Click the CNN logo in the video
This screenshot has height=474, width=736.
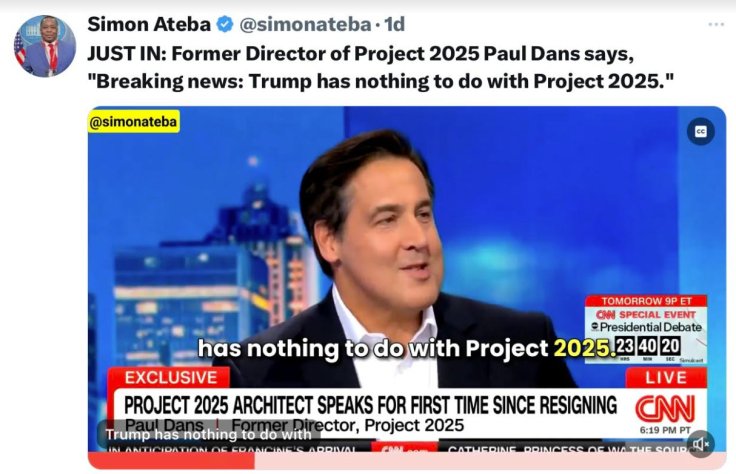(x=665, y=408)
